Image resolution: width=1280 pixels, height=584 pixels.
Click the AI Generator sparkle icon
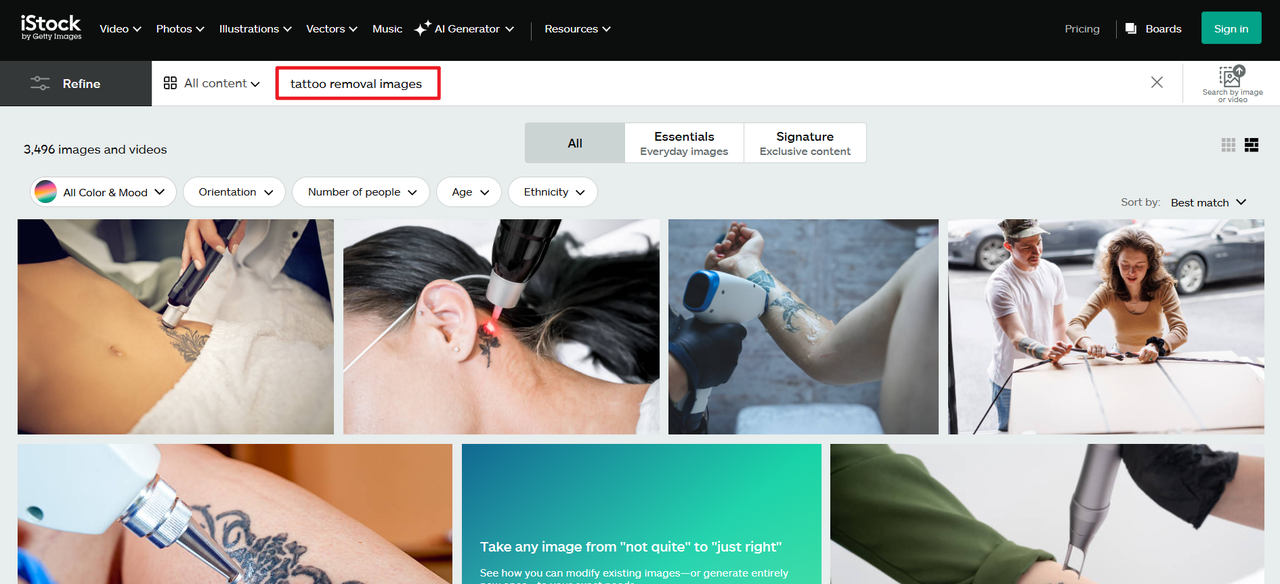click(423, 28)
